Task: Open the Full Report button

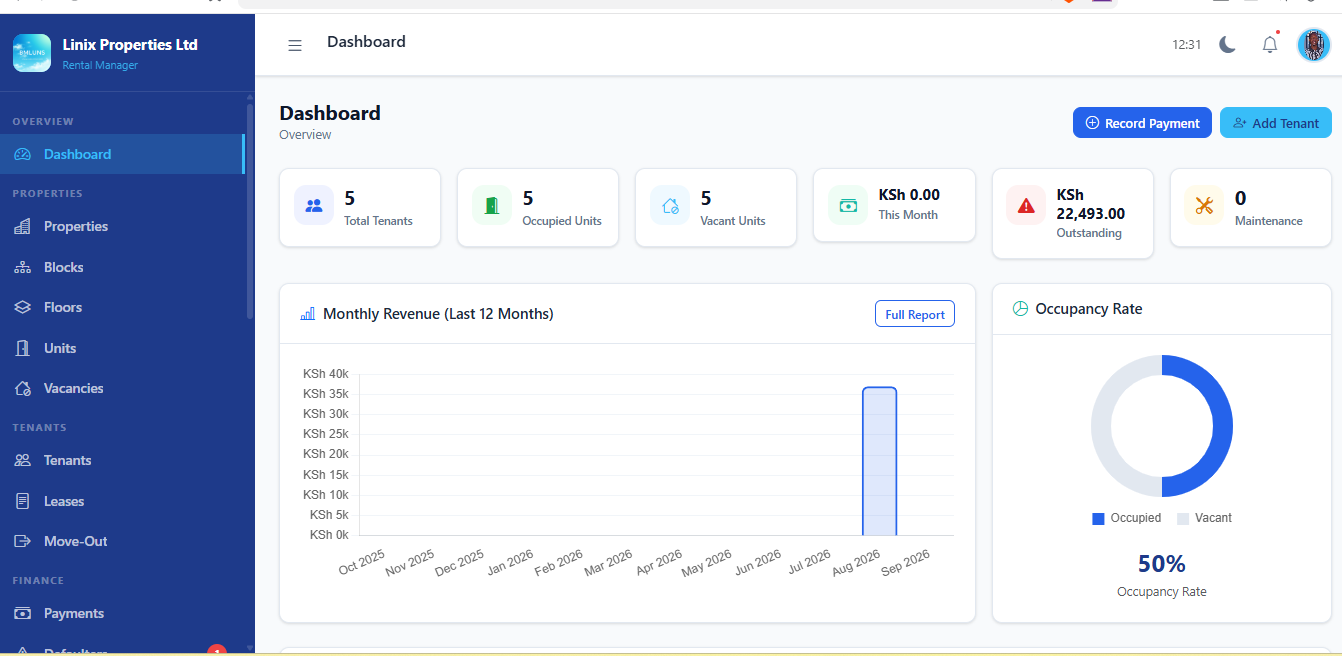Action: pos(915,314)
